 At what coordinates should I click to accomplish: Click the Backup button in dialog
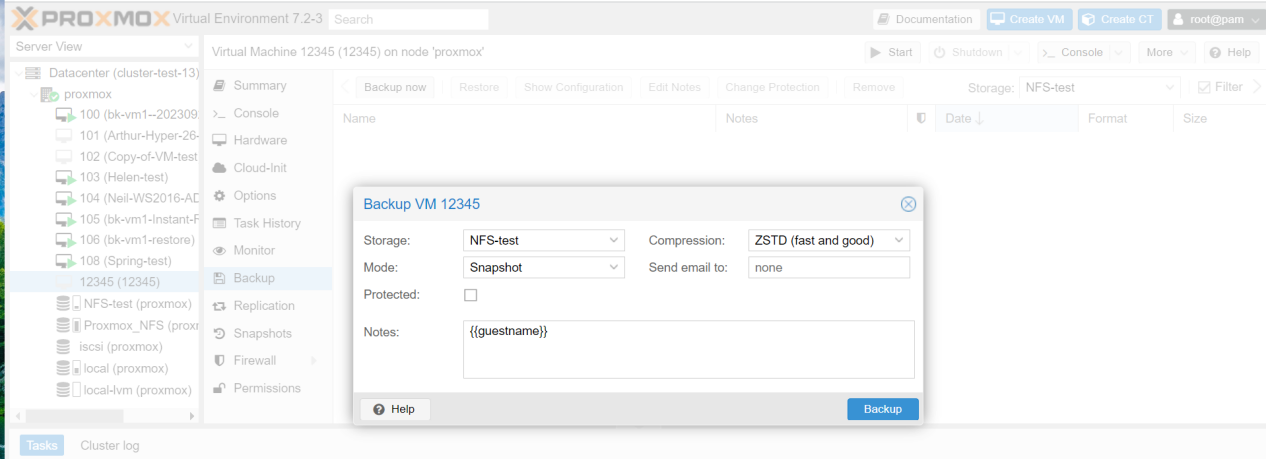(883, 409)
